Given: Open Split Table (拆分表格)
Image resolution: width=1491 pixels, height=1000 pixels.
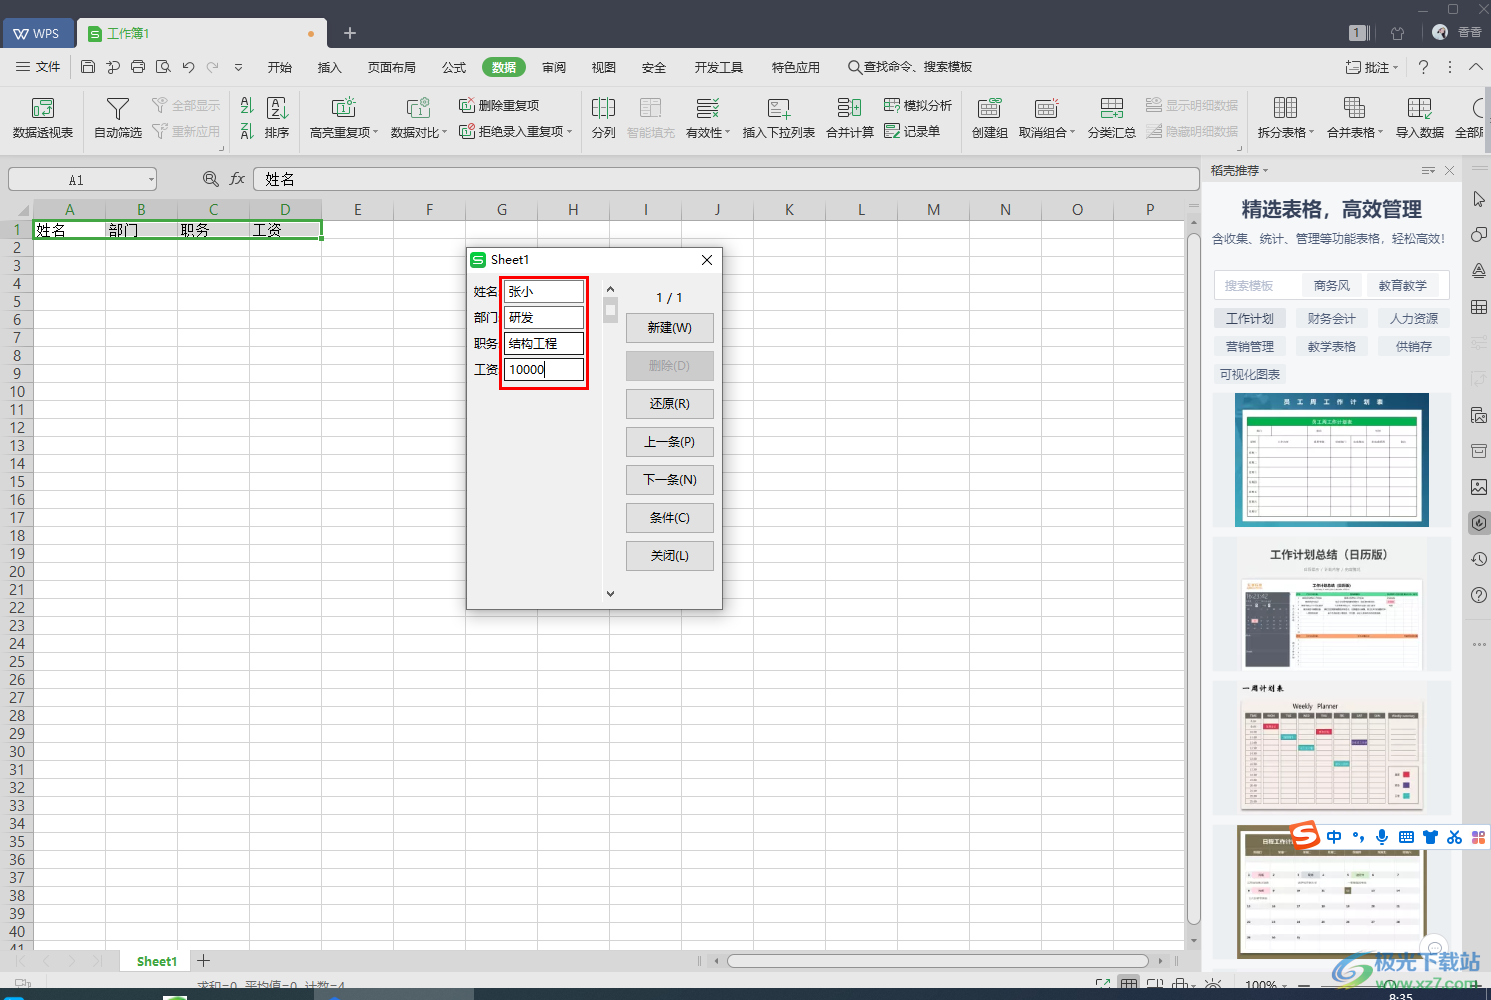Looking at the screenshot, I should coord(1286,118).
